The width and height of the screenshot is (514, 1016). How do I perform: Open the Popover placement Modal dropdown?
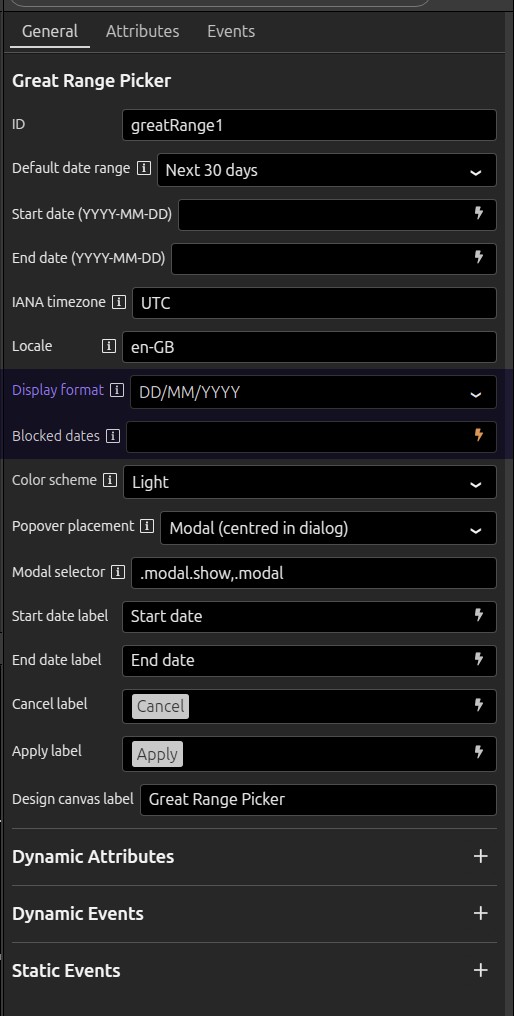point(328,528)
